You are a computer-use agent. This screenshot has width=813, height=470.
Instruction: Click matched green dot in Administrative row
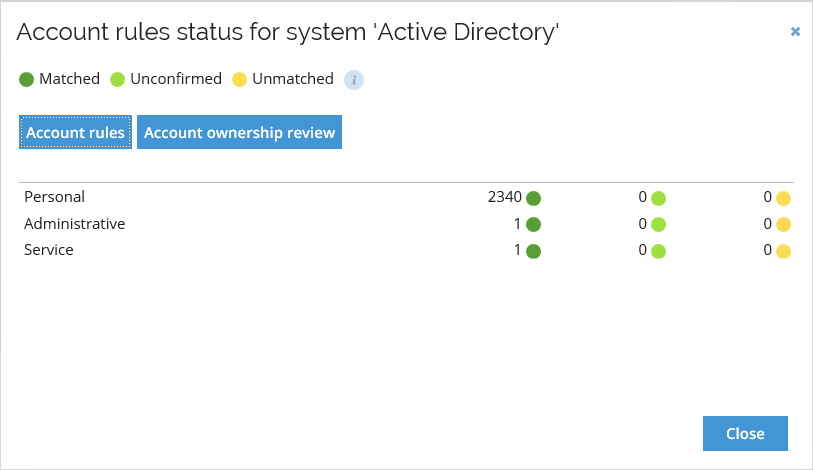(534, 225)
